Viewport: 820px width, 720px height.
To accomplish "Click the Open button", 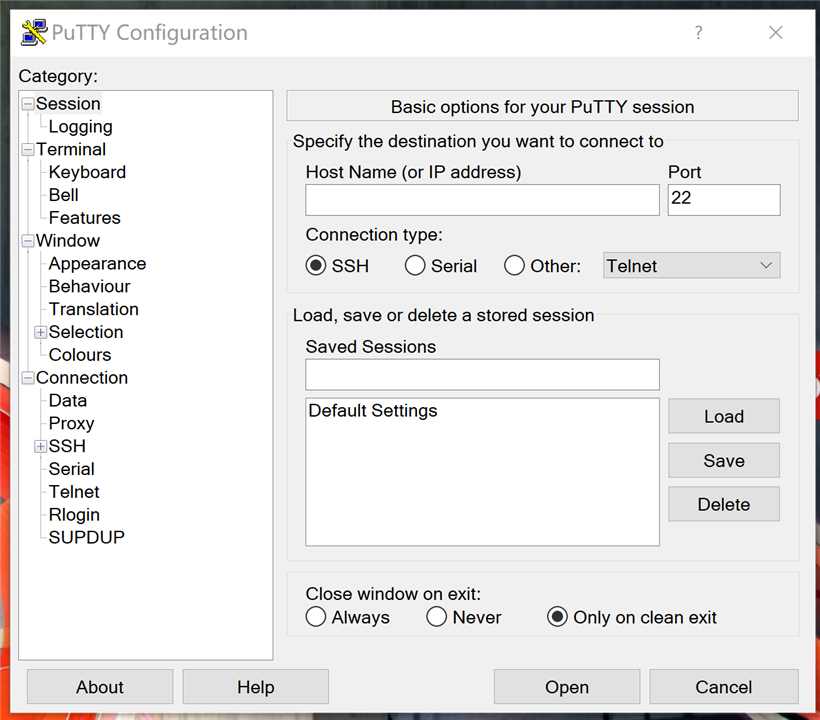I will (566, 687).
